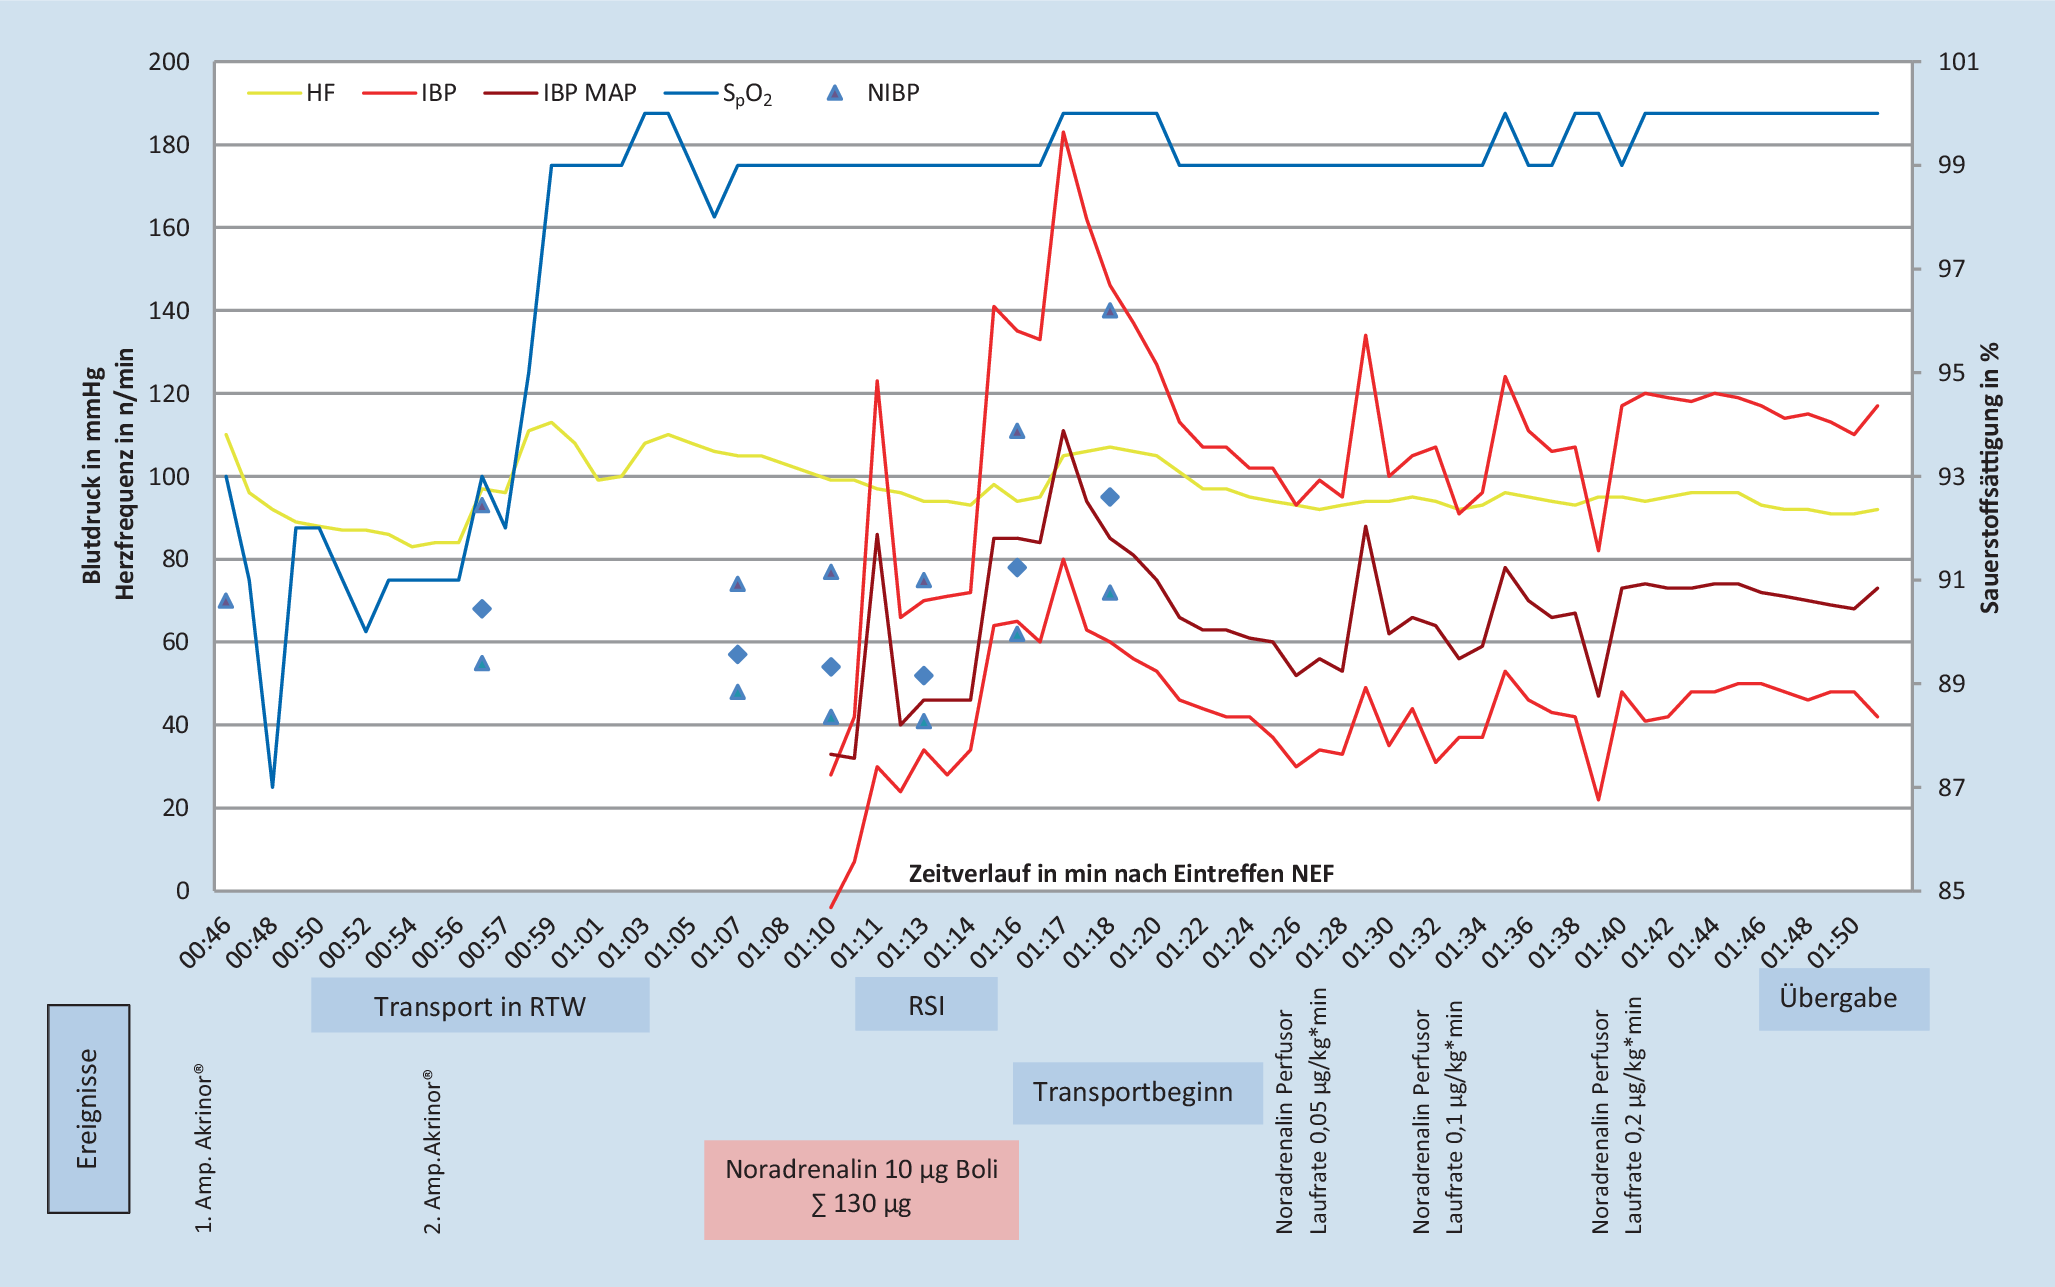
Task: Click the IBP peak near 180 mmHg
Action: [x=1063, y=133]
